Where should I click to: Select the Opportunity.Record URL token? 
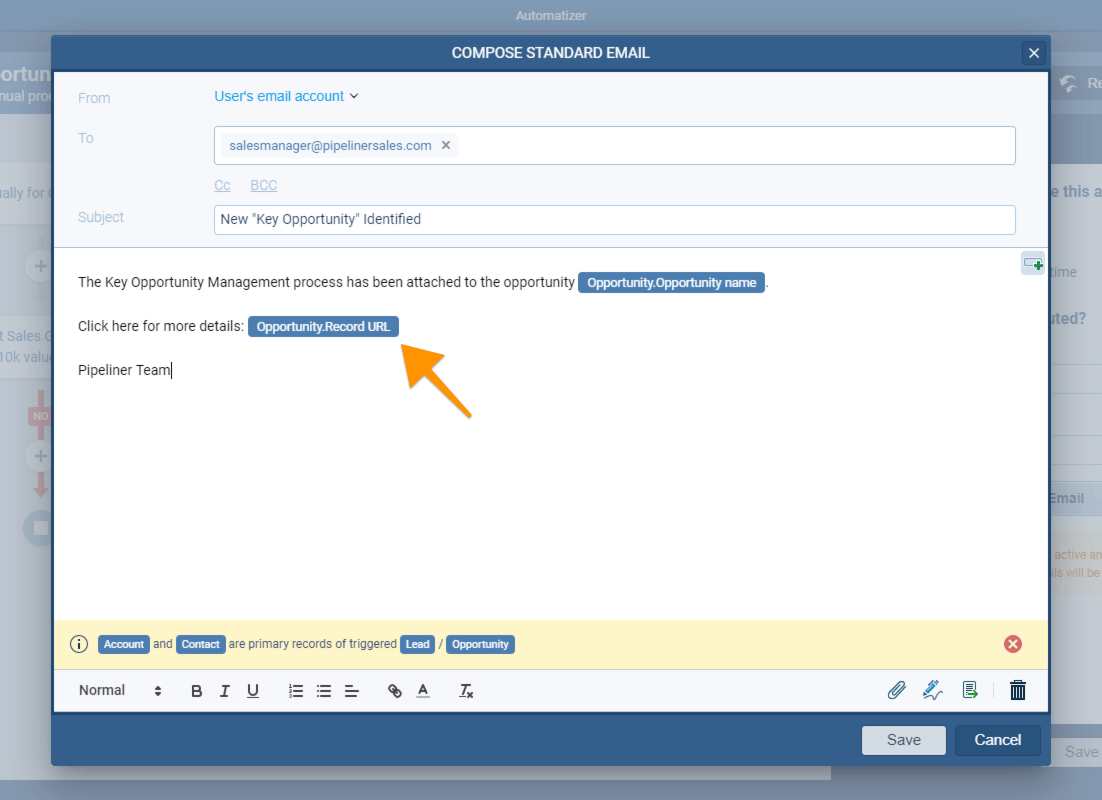[x=323, y=326]
